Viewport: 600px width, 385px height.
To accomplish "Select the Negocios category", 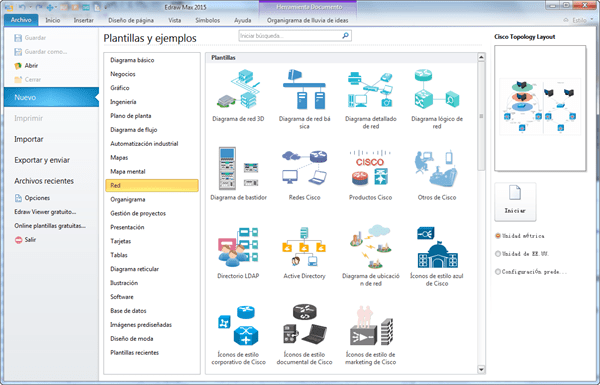I will click(152, 74).
